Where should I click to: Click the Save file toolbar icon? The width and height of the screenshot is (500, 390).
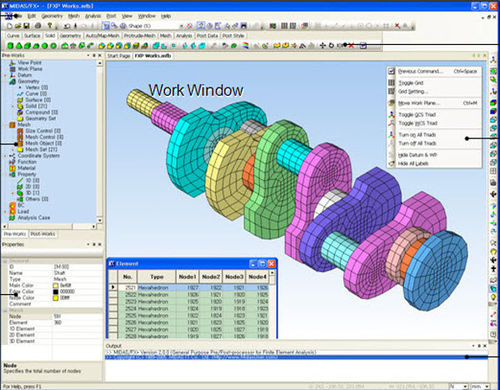coord(27,26)
